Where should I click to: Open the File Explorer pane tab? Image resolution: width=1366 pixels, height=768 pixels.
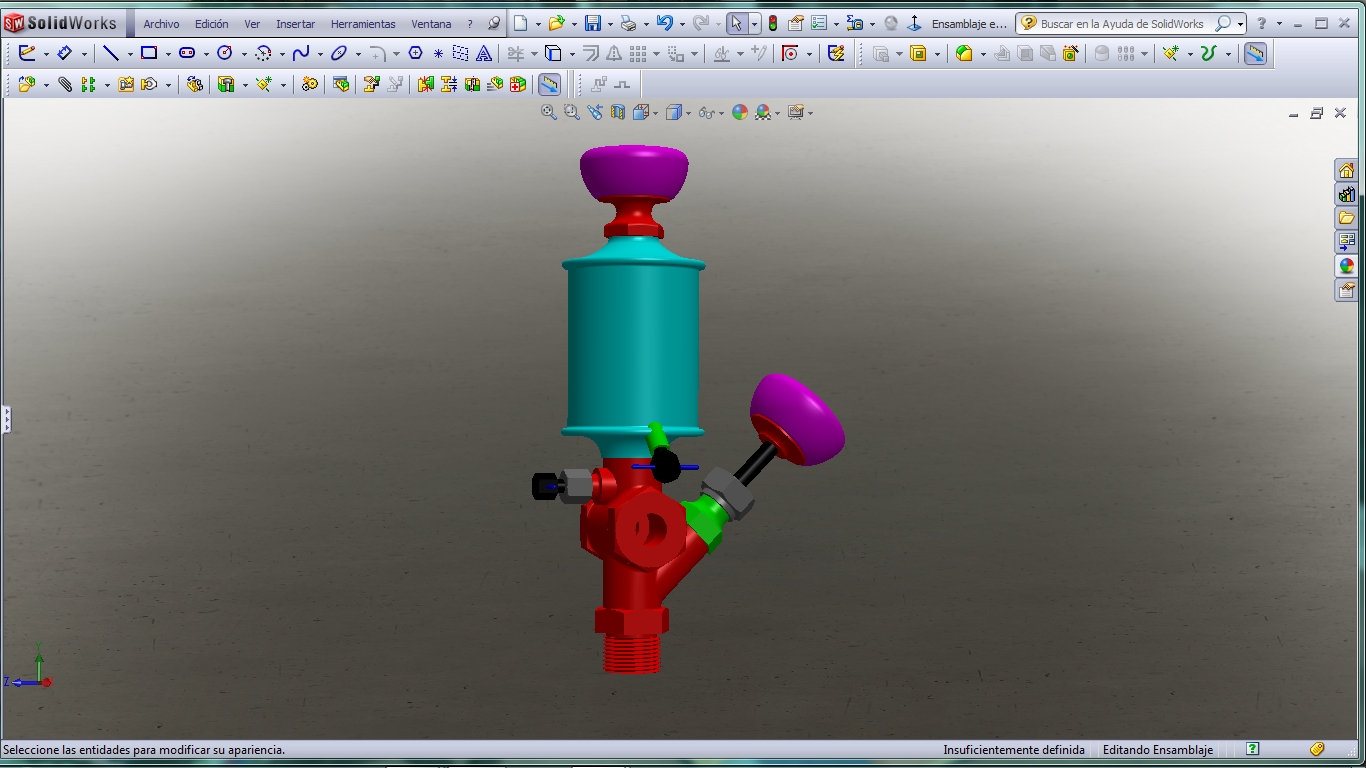pos(1347,218)
